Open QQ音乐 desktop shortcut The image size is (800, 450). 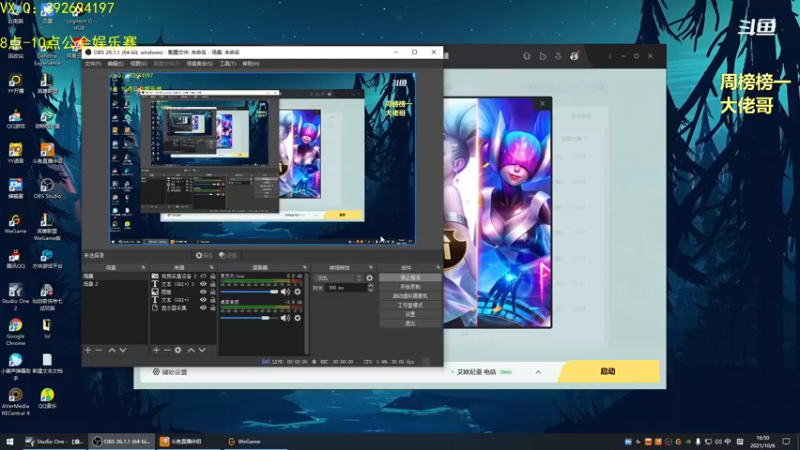click(47, 398)
